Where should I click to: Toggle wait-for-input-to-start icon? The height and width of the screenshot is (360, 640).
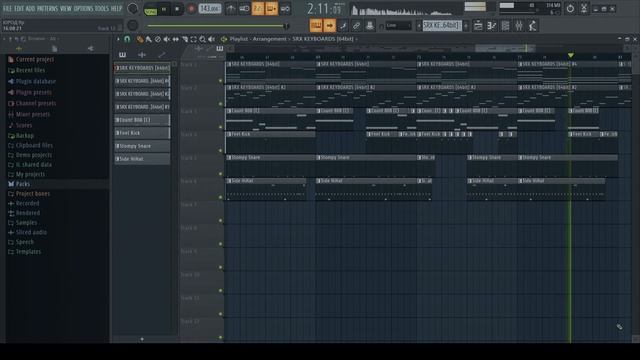[244, 9]
